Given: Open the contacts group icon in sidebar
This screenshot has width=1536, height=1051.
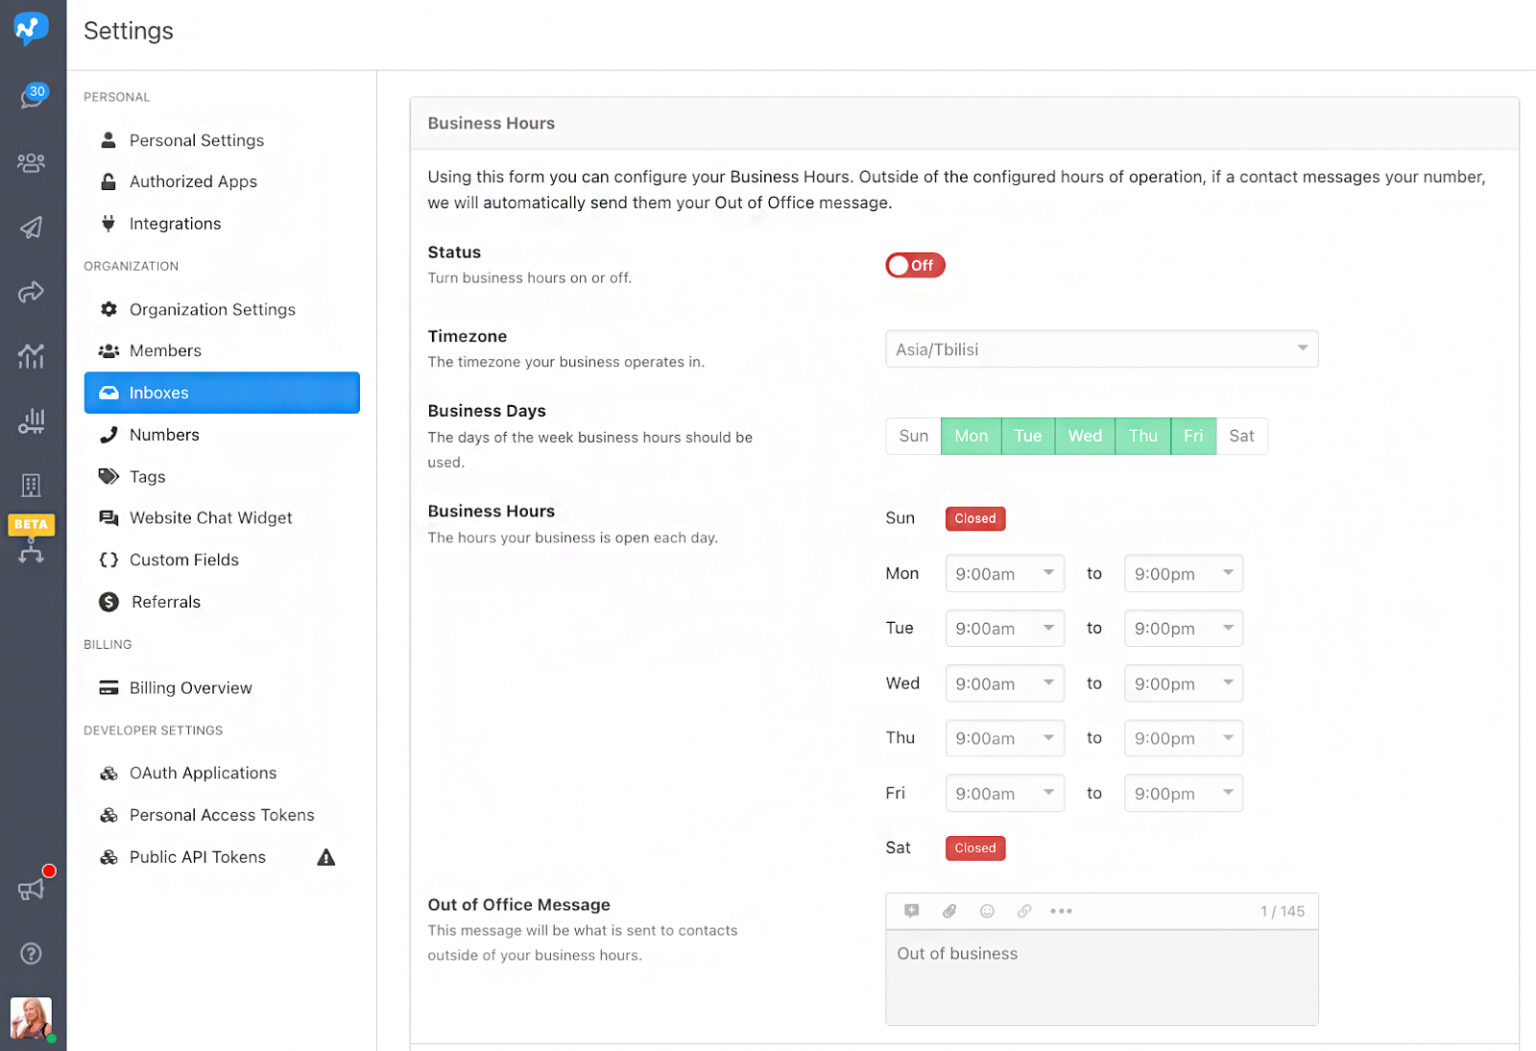Looking at the screenshot, I should click(x=32, y=162).
